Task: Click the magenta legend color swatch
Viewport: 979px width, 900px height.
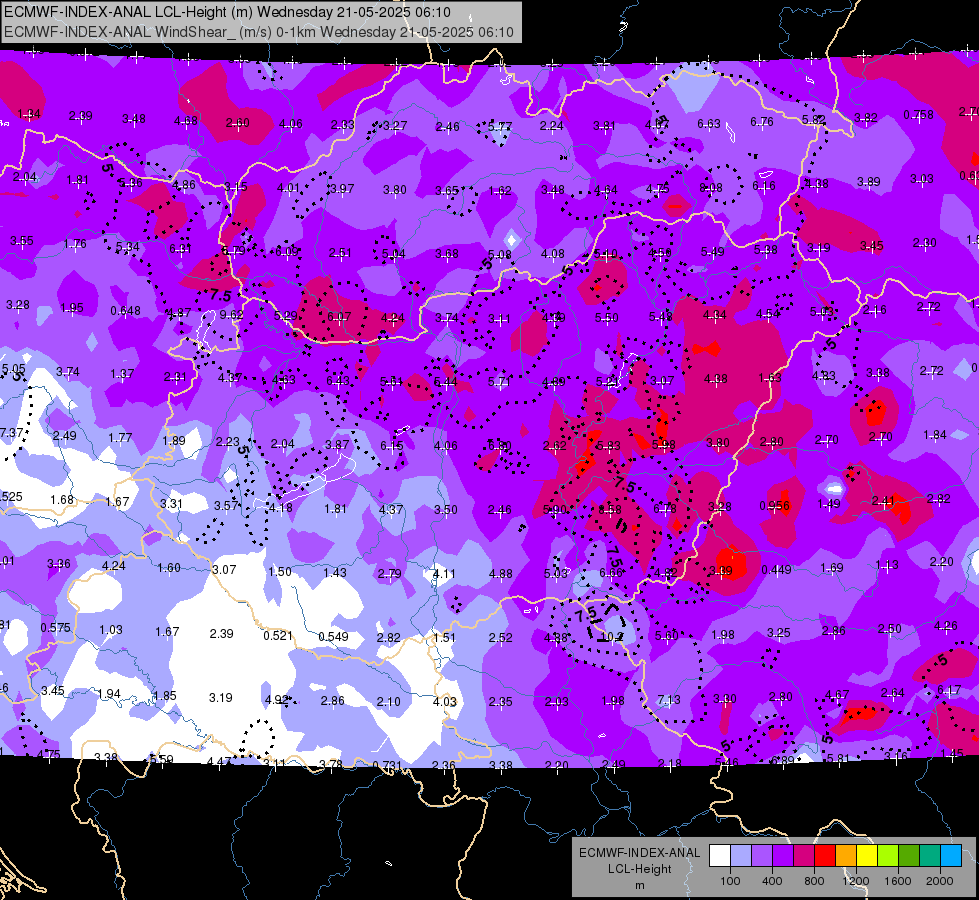Action: click(x=804, y=856)
